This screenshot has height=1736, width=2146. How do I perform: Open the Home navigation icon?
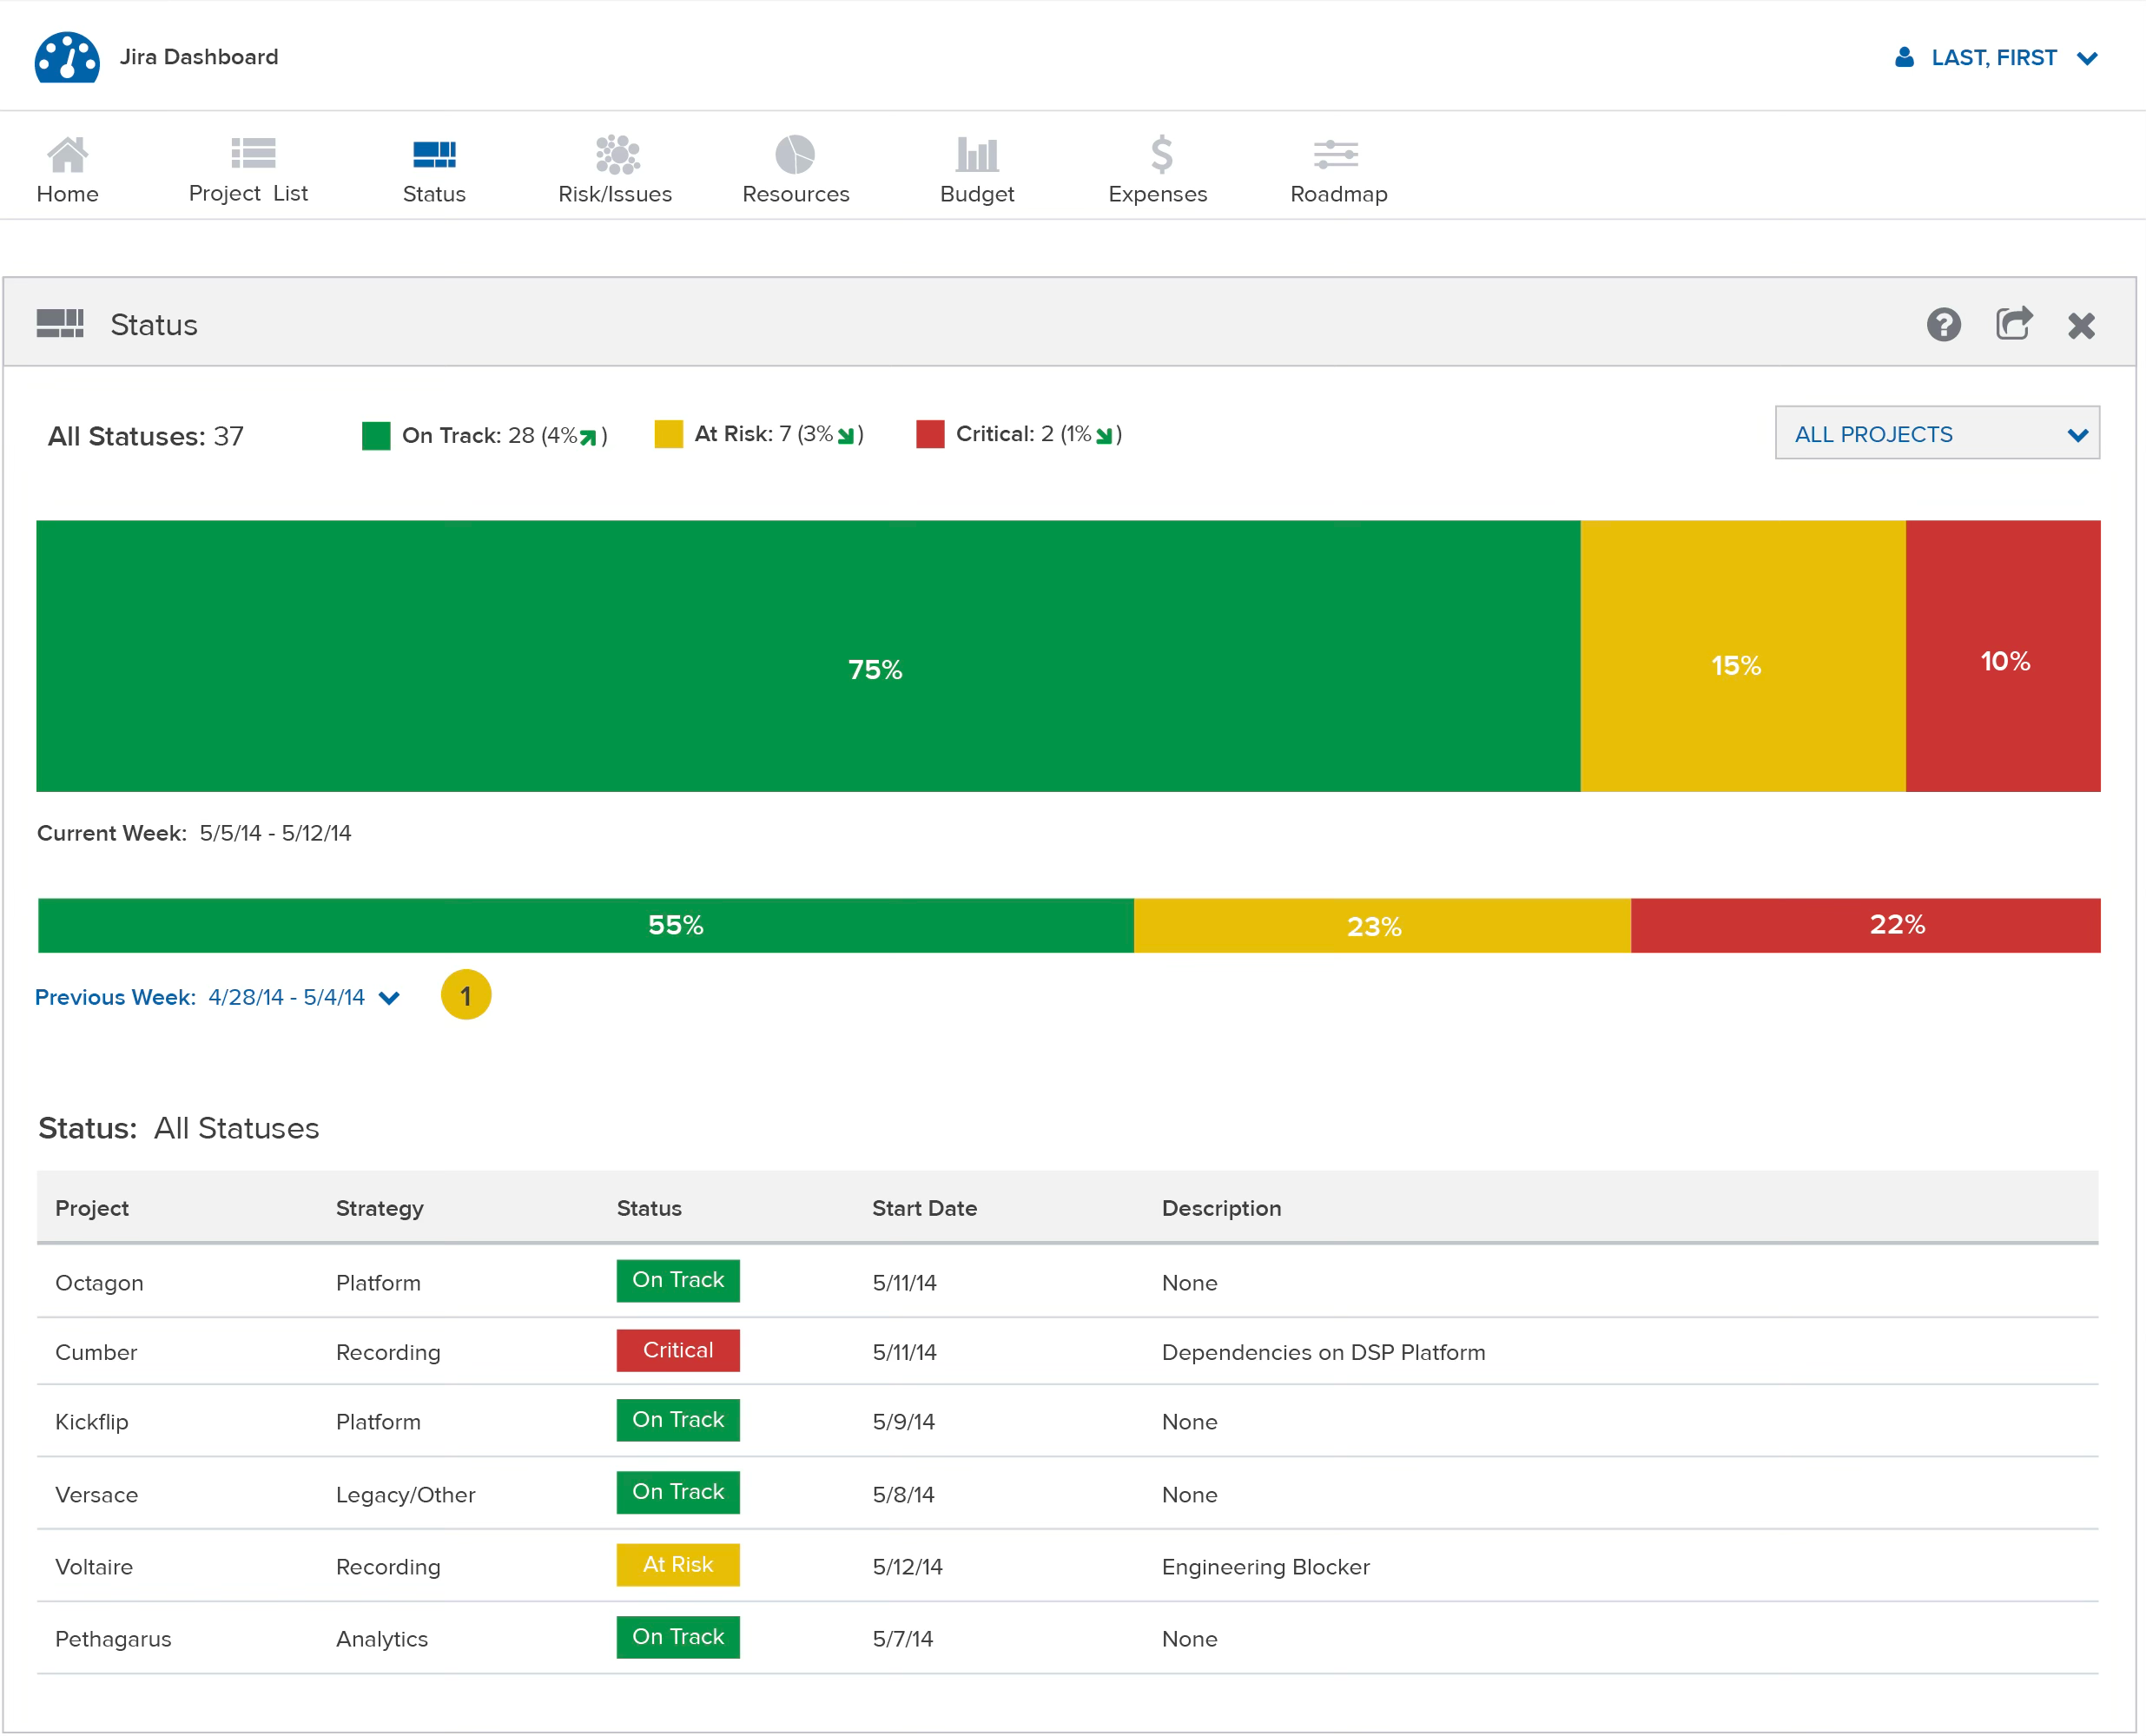tap(67, 154)
